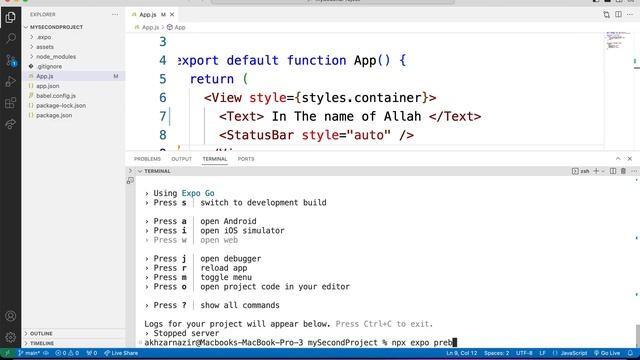Change indentation via Spaces: 2
This screenshot has width=640, height=360.
(496, 353)
